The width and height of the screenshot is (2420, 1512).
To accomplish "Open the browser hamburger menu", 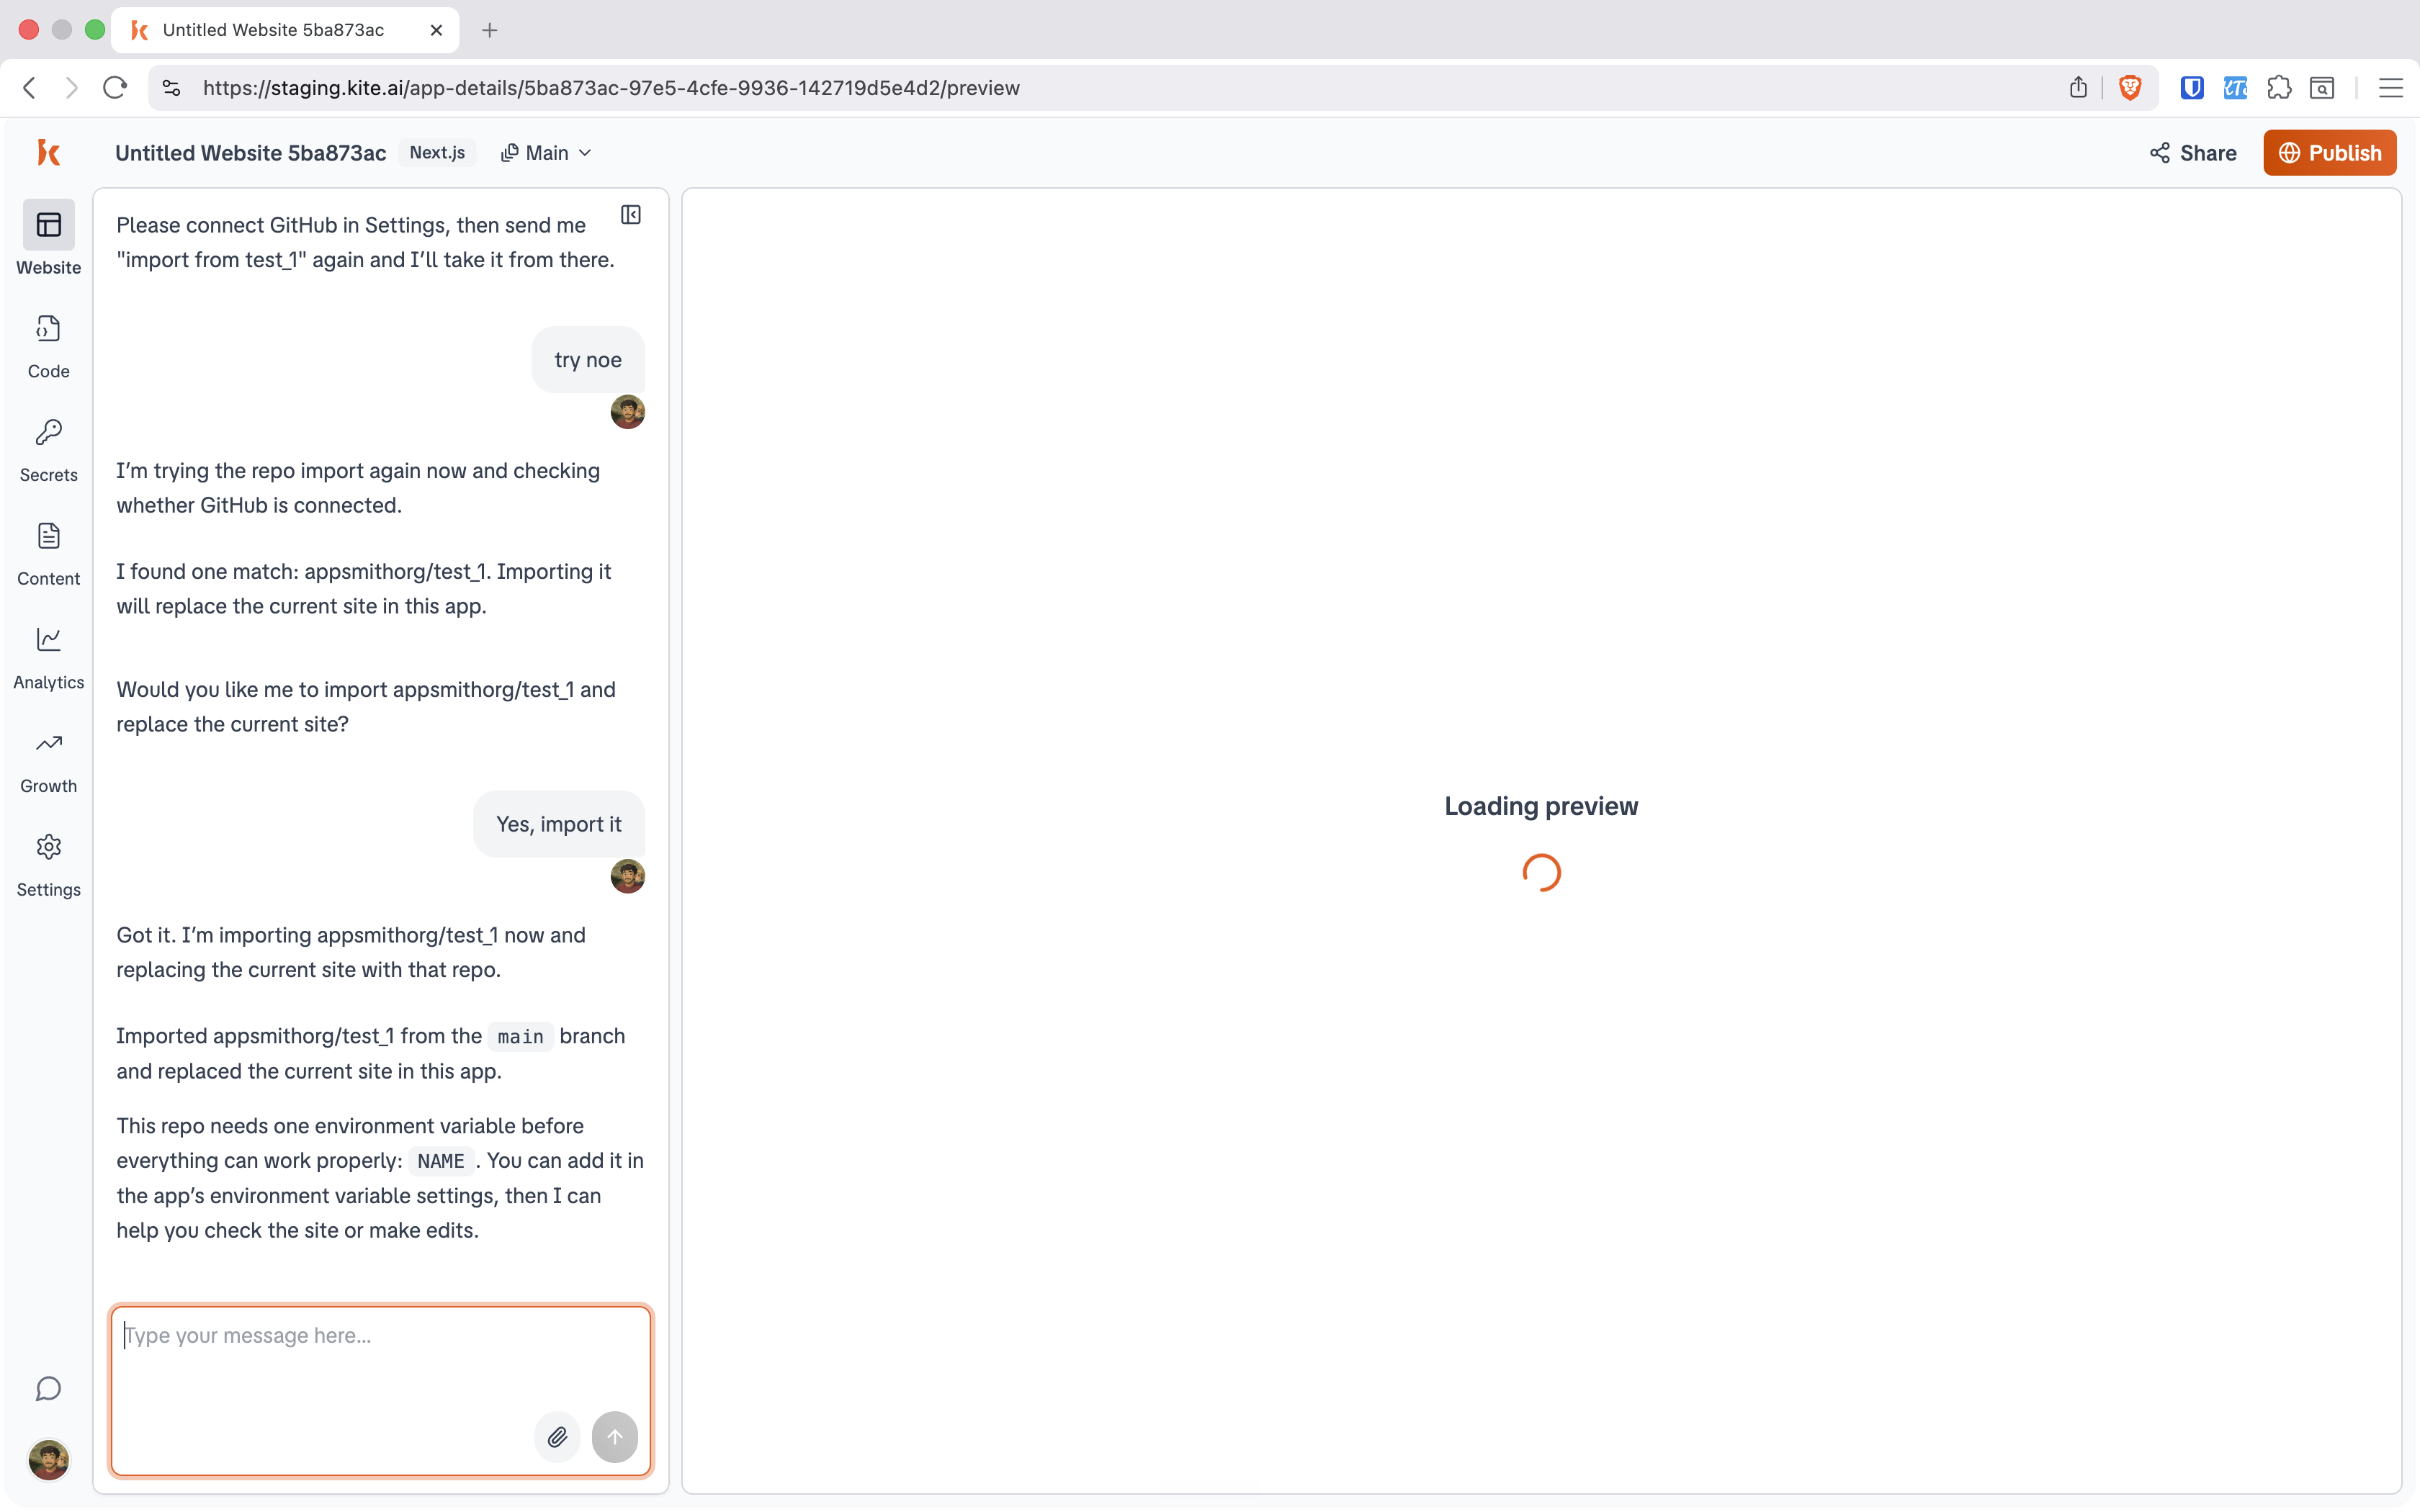I will 2391,88.
